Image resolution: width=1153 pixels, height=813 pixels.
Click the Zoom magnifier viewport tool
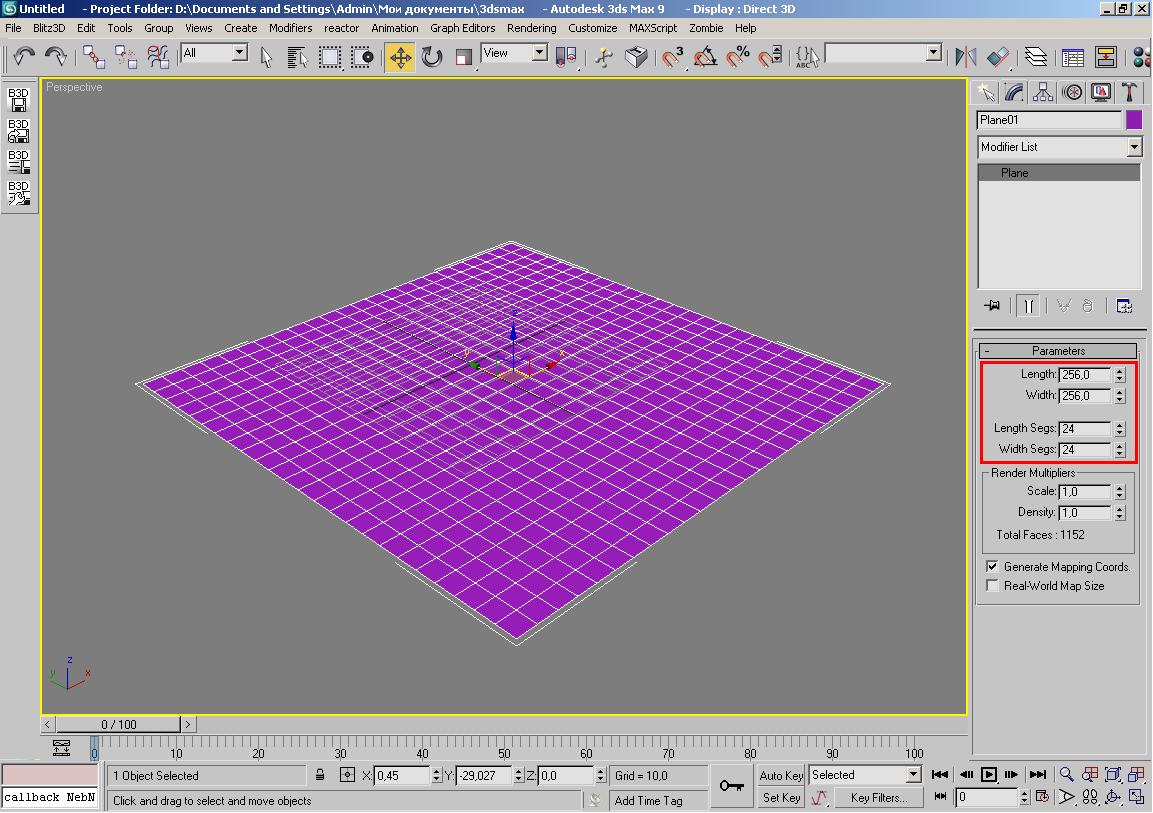click(1066, 775)
